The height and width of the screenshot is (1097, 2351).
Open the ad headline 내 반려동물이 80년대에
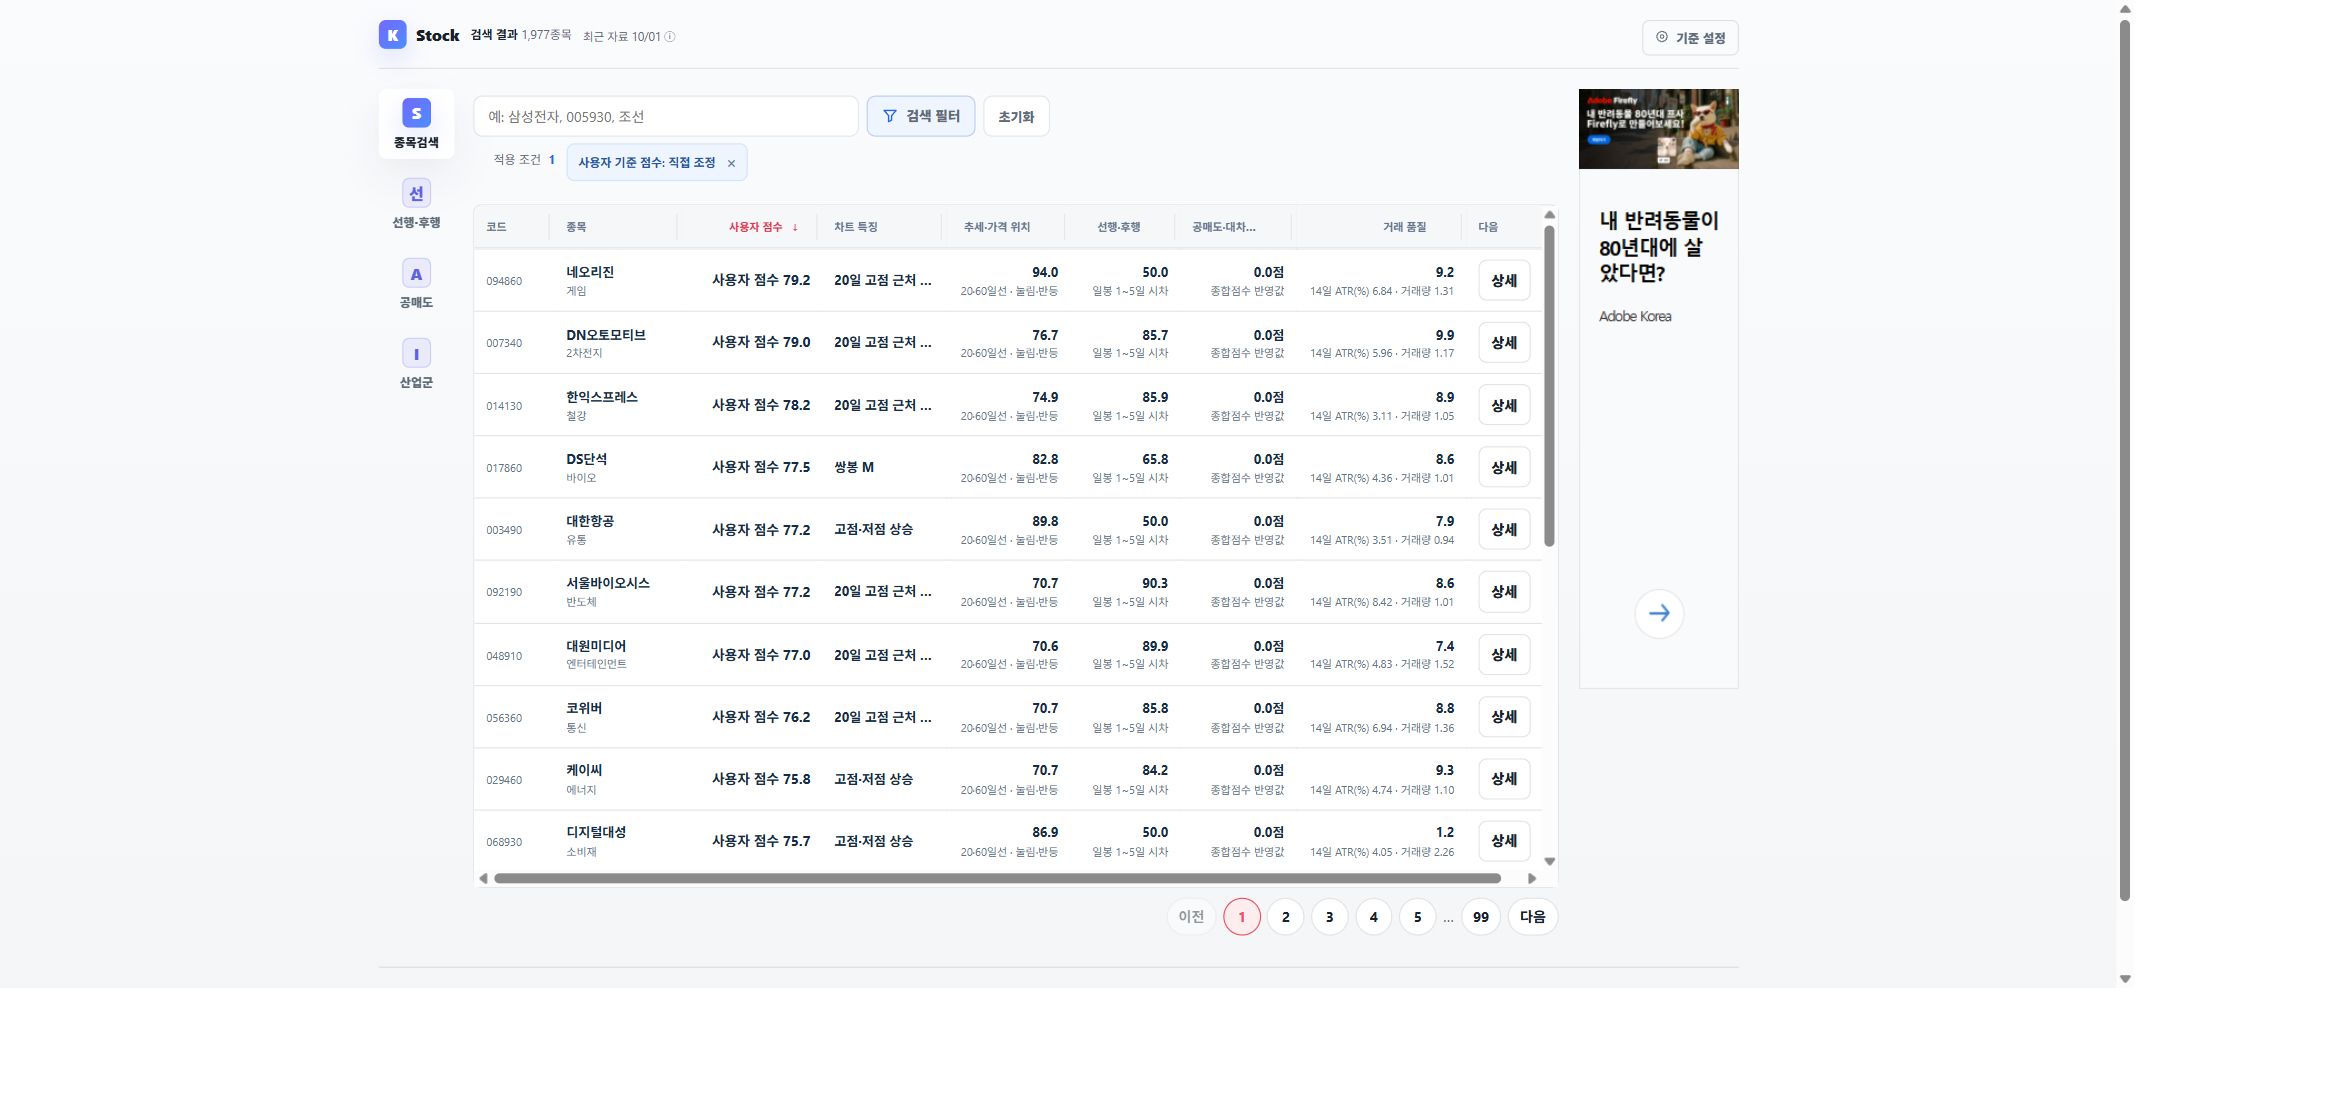coord(1658,247)
